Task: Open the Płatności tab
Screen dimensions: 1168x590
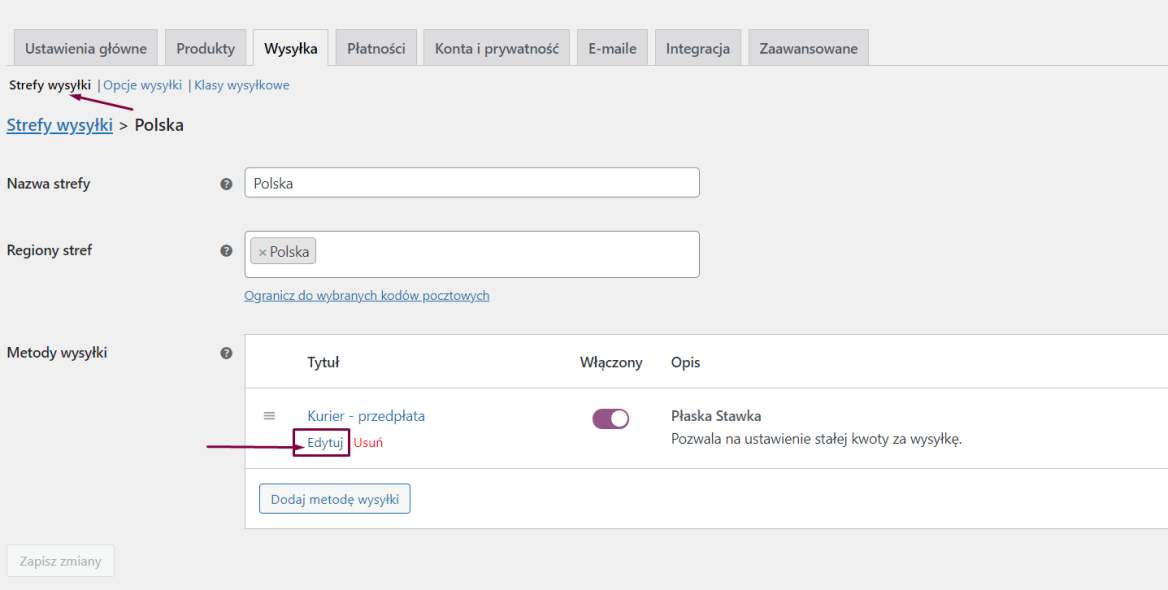Action: (x=376, y=48)
